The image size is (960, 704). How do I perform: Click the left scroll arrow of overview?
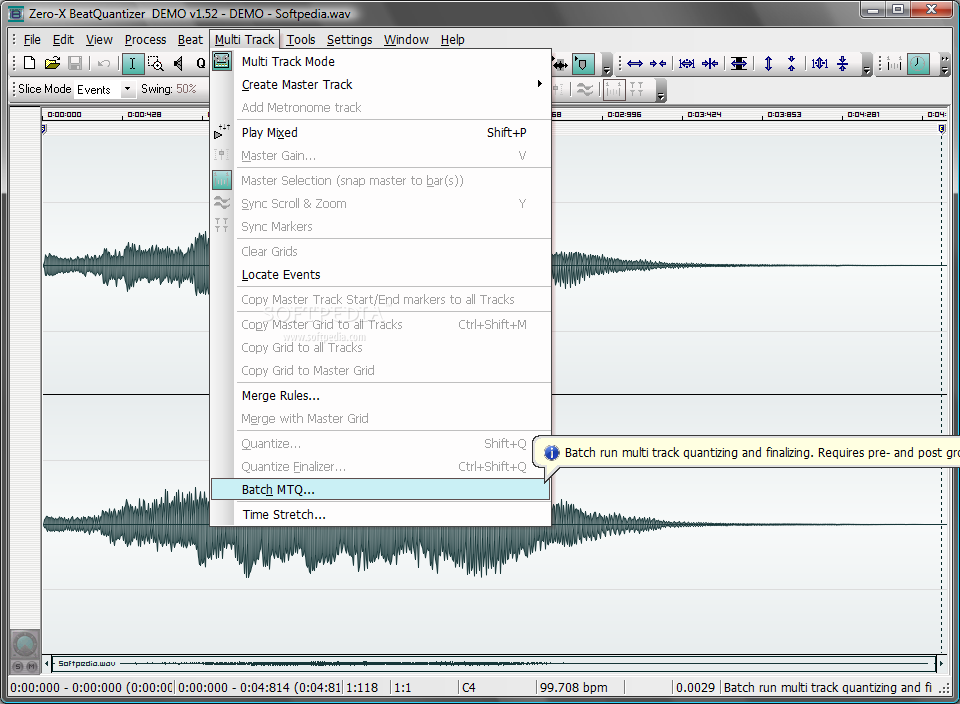pyautogui.click(x=47, y=664)
